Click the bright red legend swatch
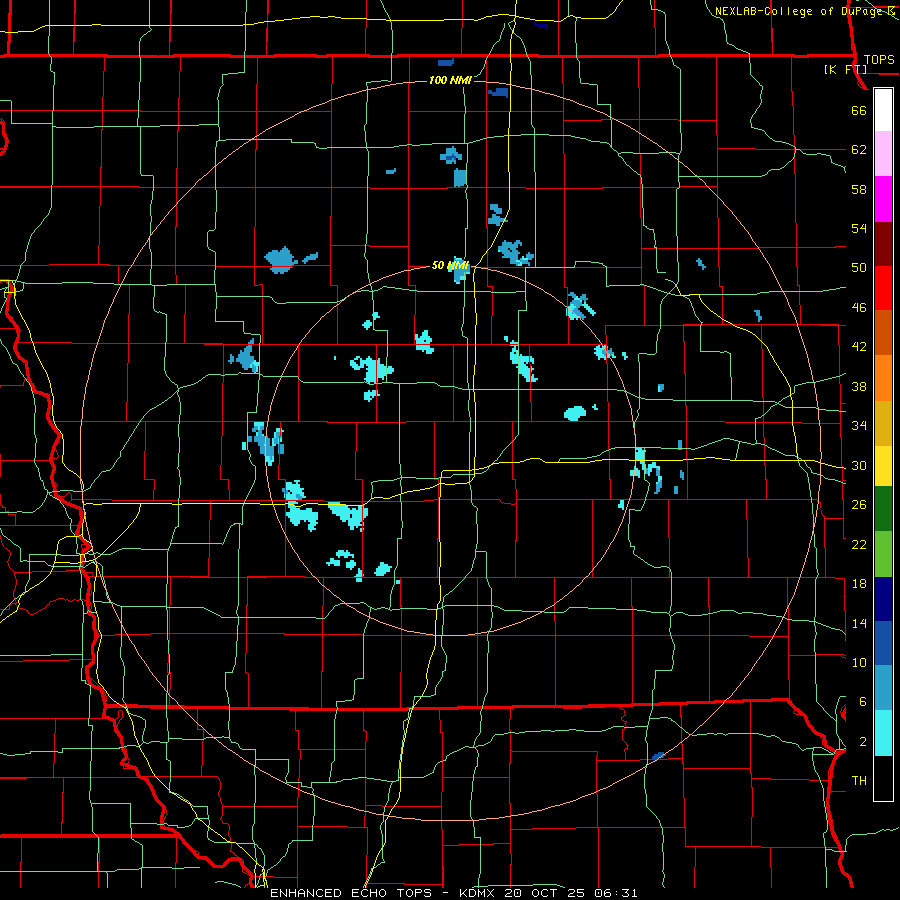 [x=883, y=288]
